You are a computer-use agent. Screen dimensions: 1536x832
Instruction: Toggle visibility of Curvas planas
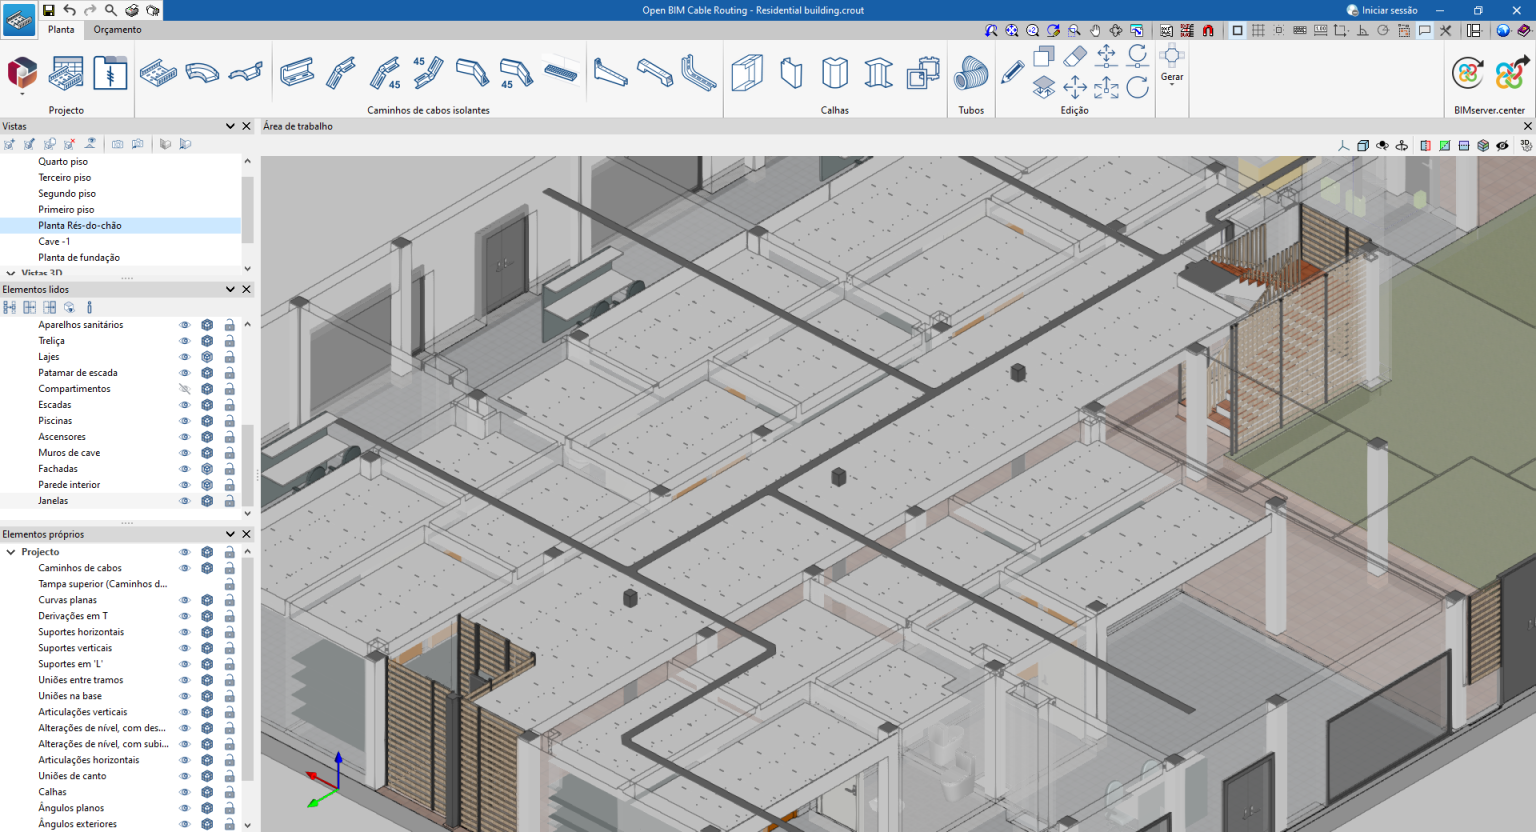click(184, 600)
